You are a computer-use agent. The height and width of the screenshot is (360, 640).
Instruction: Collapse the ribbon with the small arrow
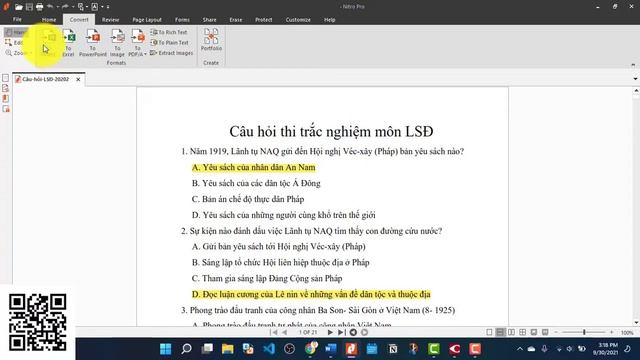pos(633,65)
